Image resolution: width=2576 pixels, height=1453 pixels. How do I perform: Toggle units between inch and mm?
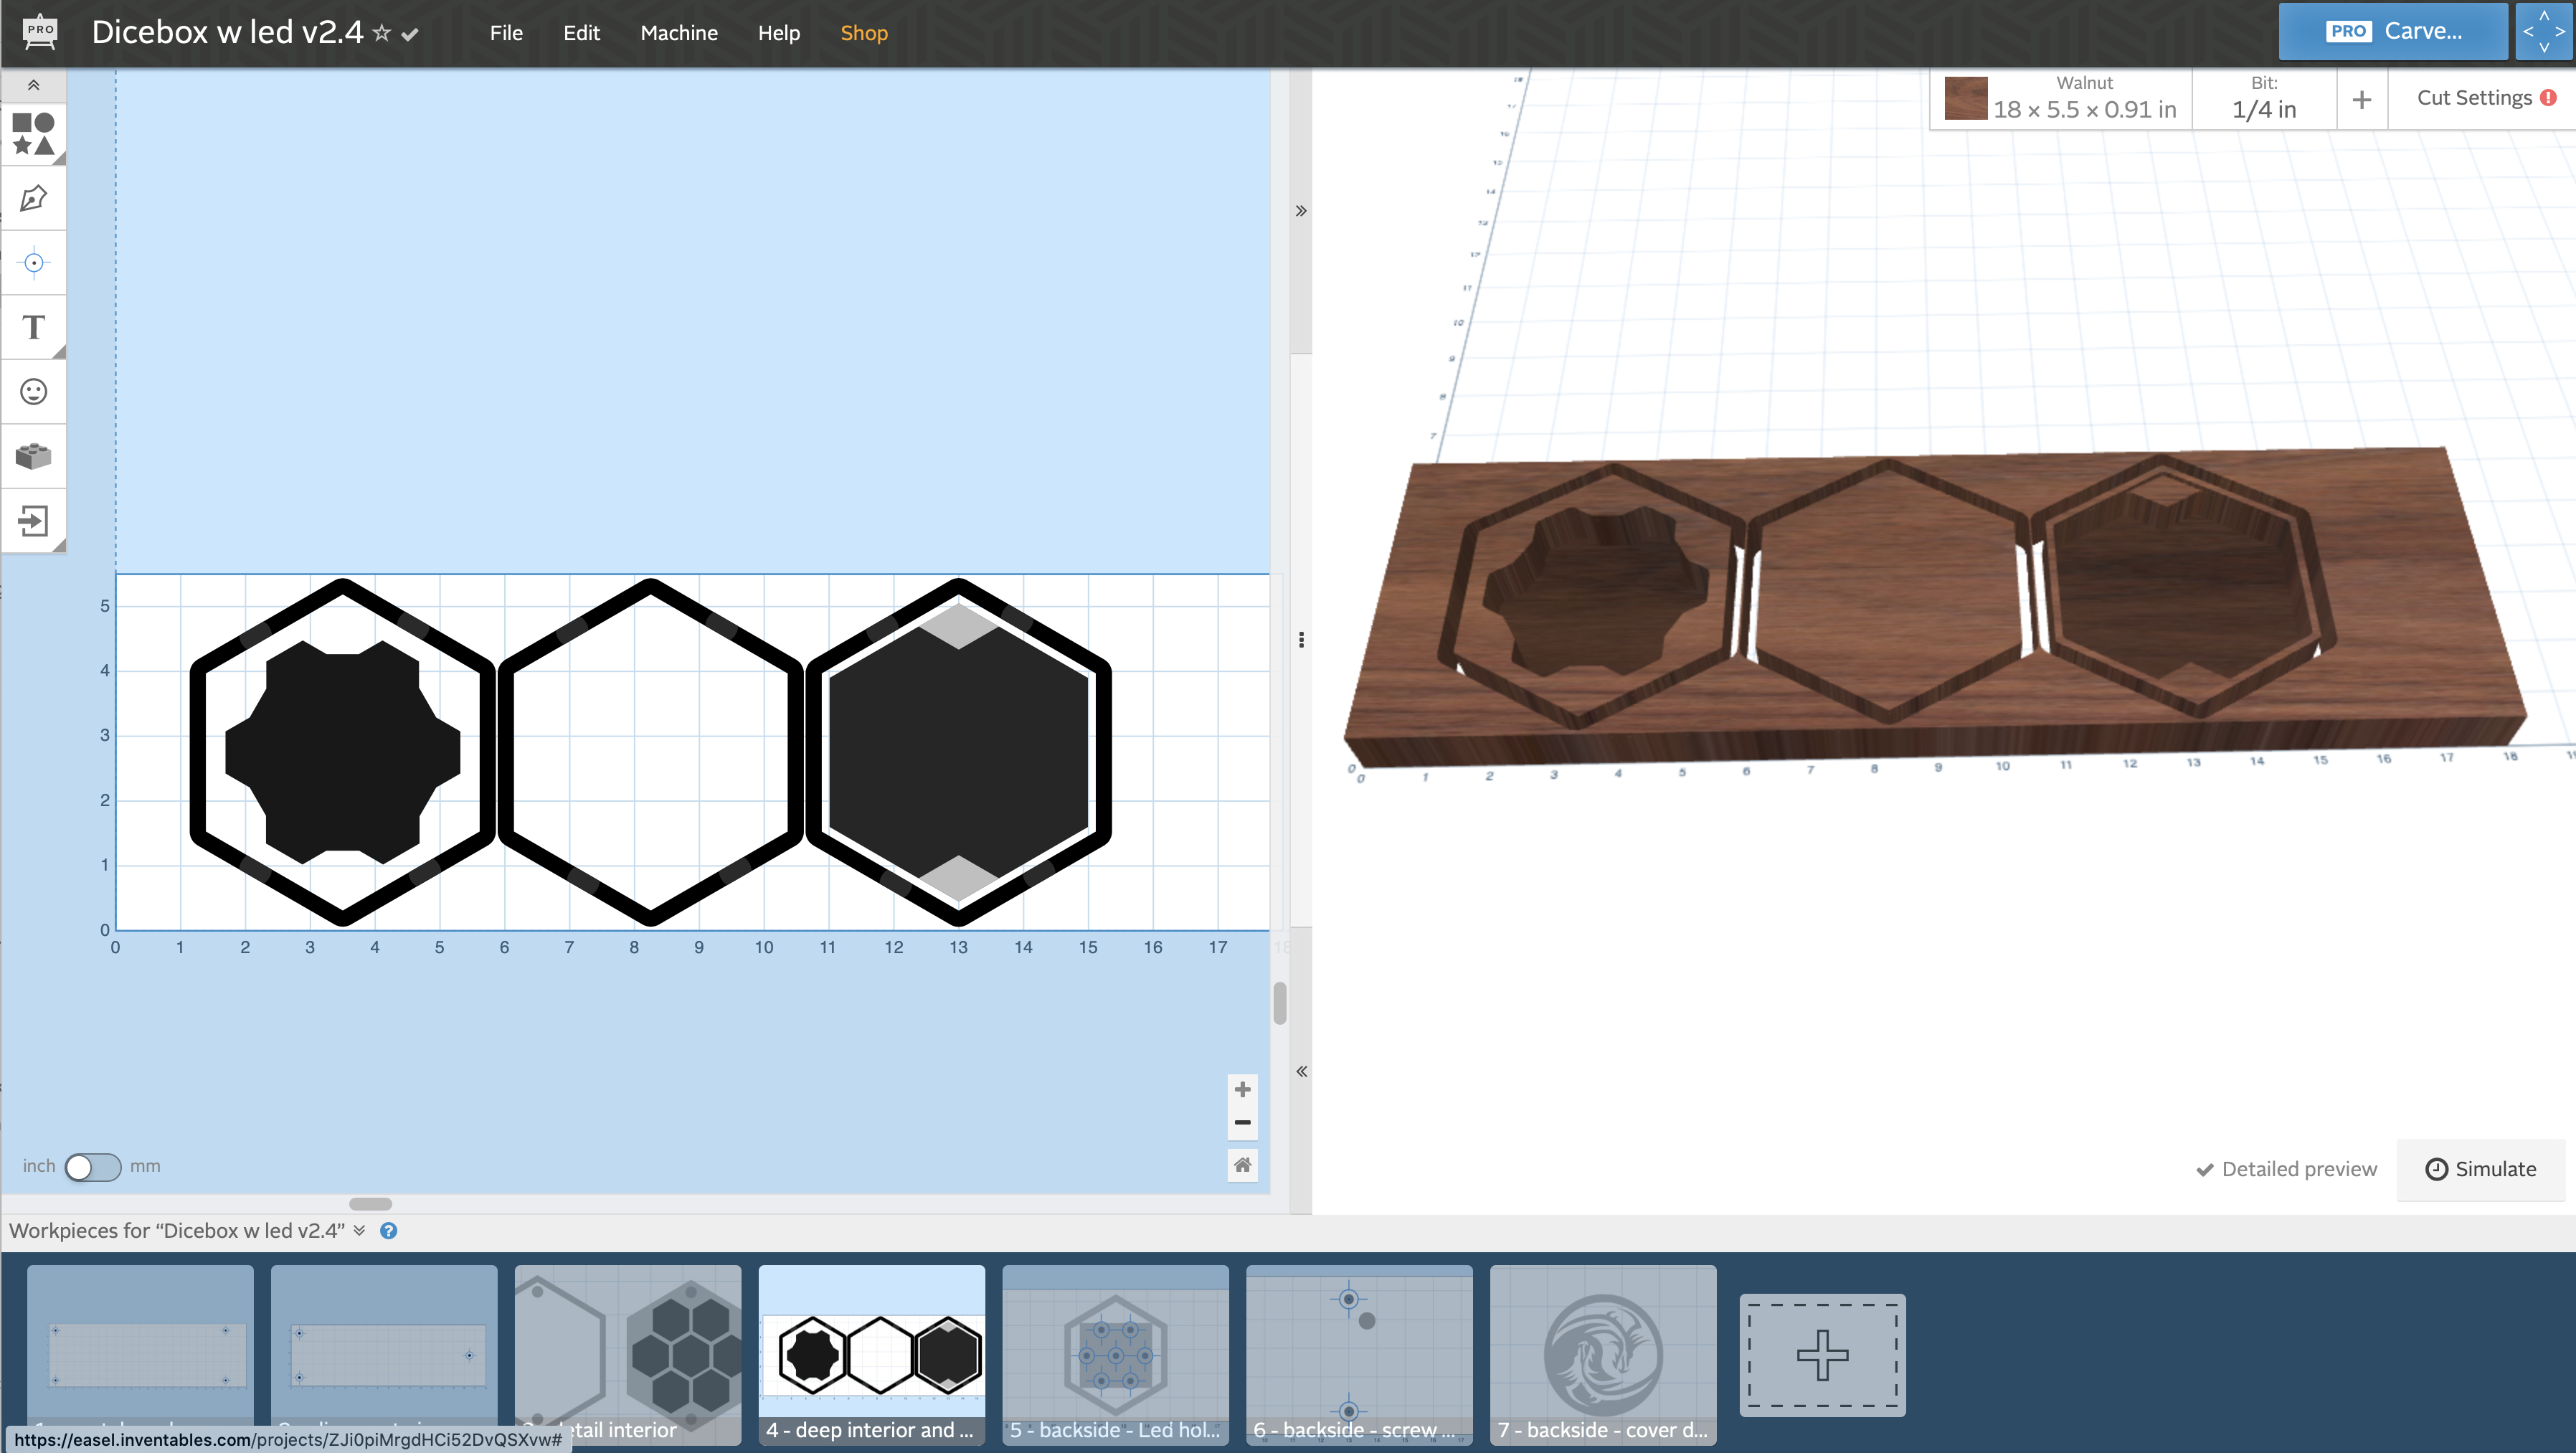[92, 1167]
